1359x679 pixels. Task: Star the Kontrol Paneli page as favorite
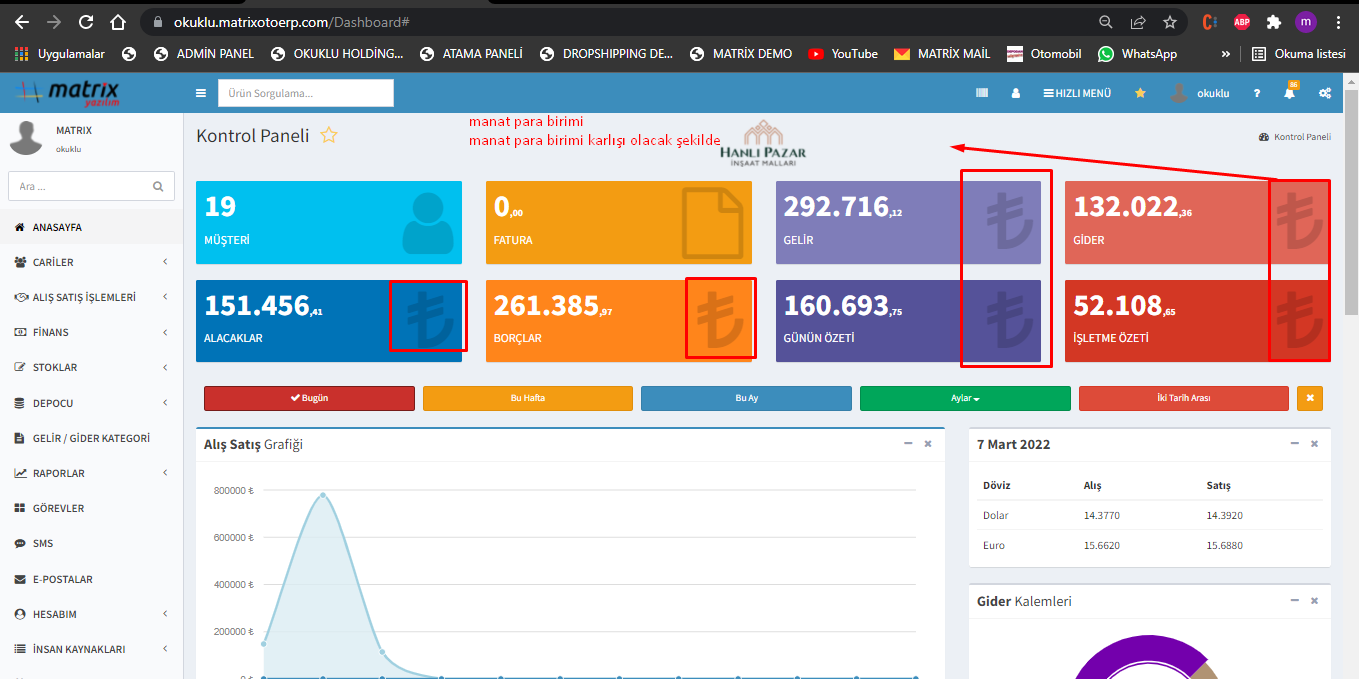pos(329,136)
